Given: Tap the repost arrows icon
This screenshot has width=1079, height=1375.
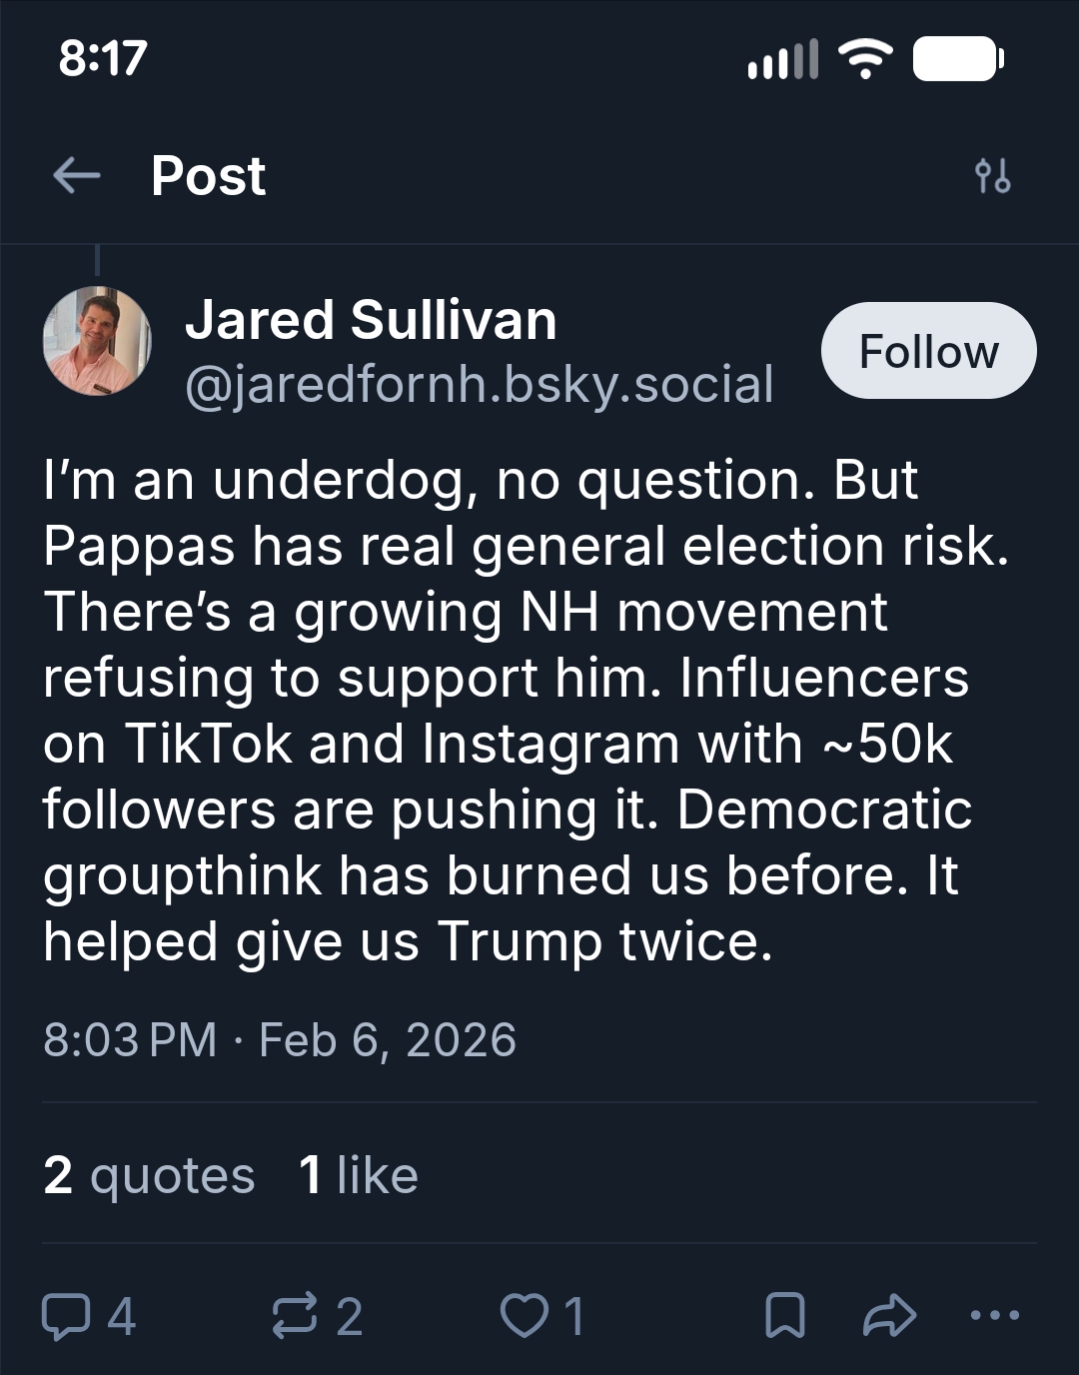Looking at the screenshot, I should tap(295, 1315).
